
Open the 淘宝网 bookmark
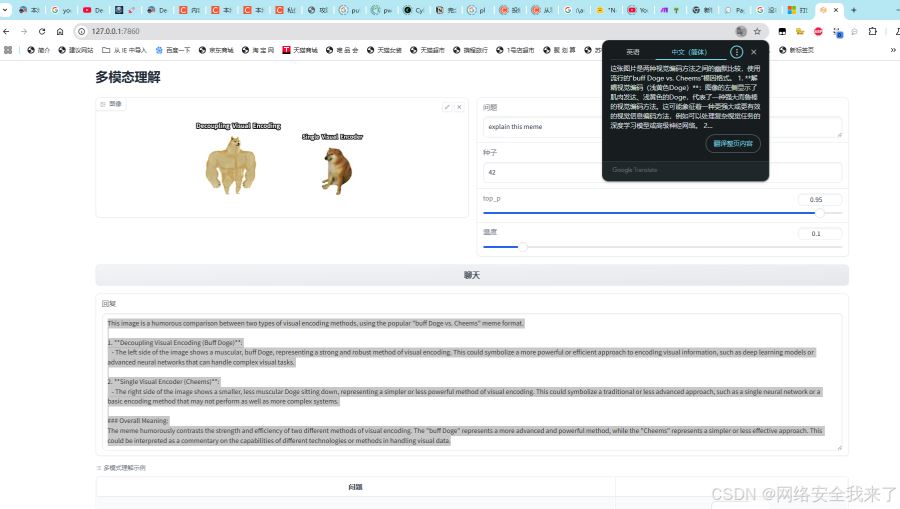pos(258,50)
